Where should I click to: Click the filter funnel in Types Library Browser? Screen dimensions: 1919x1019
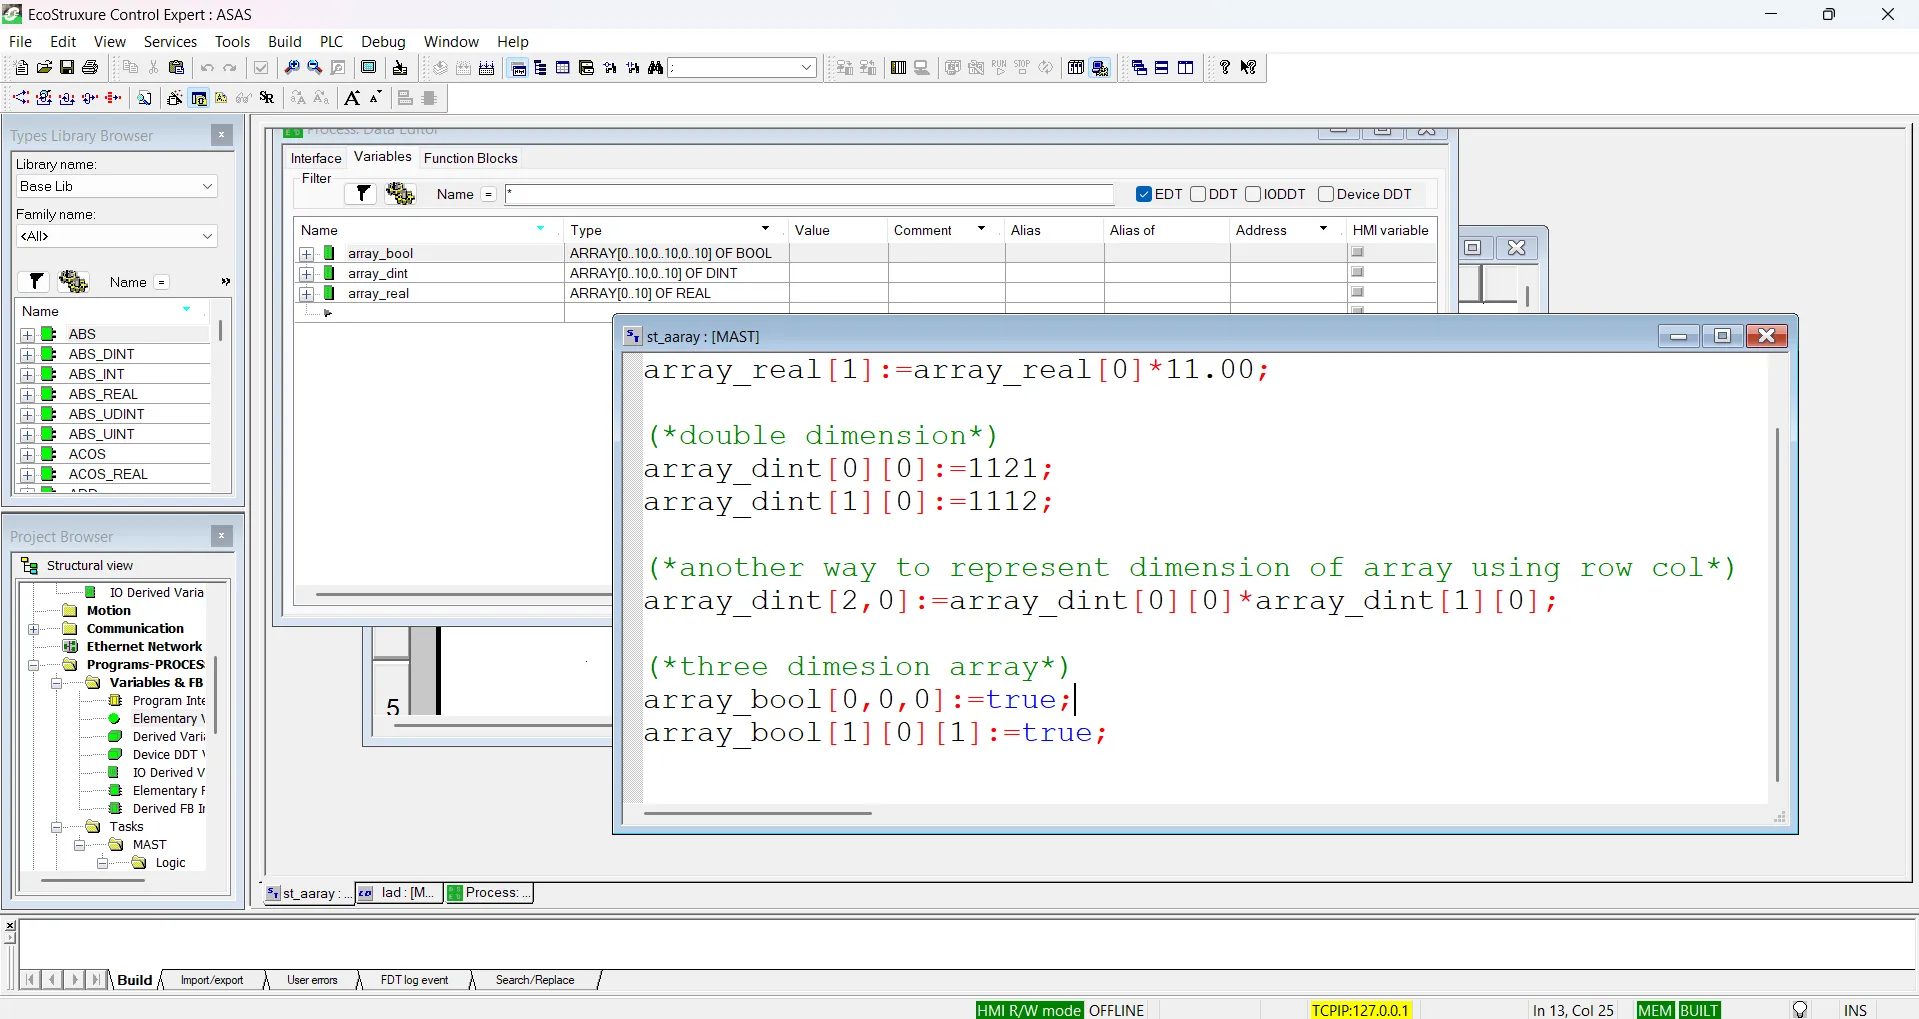click(x=36, y=281)
